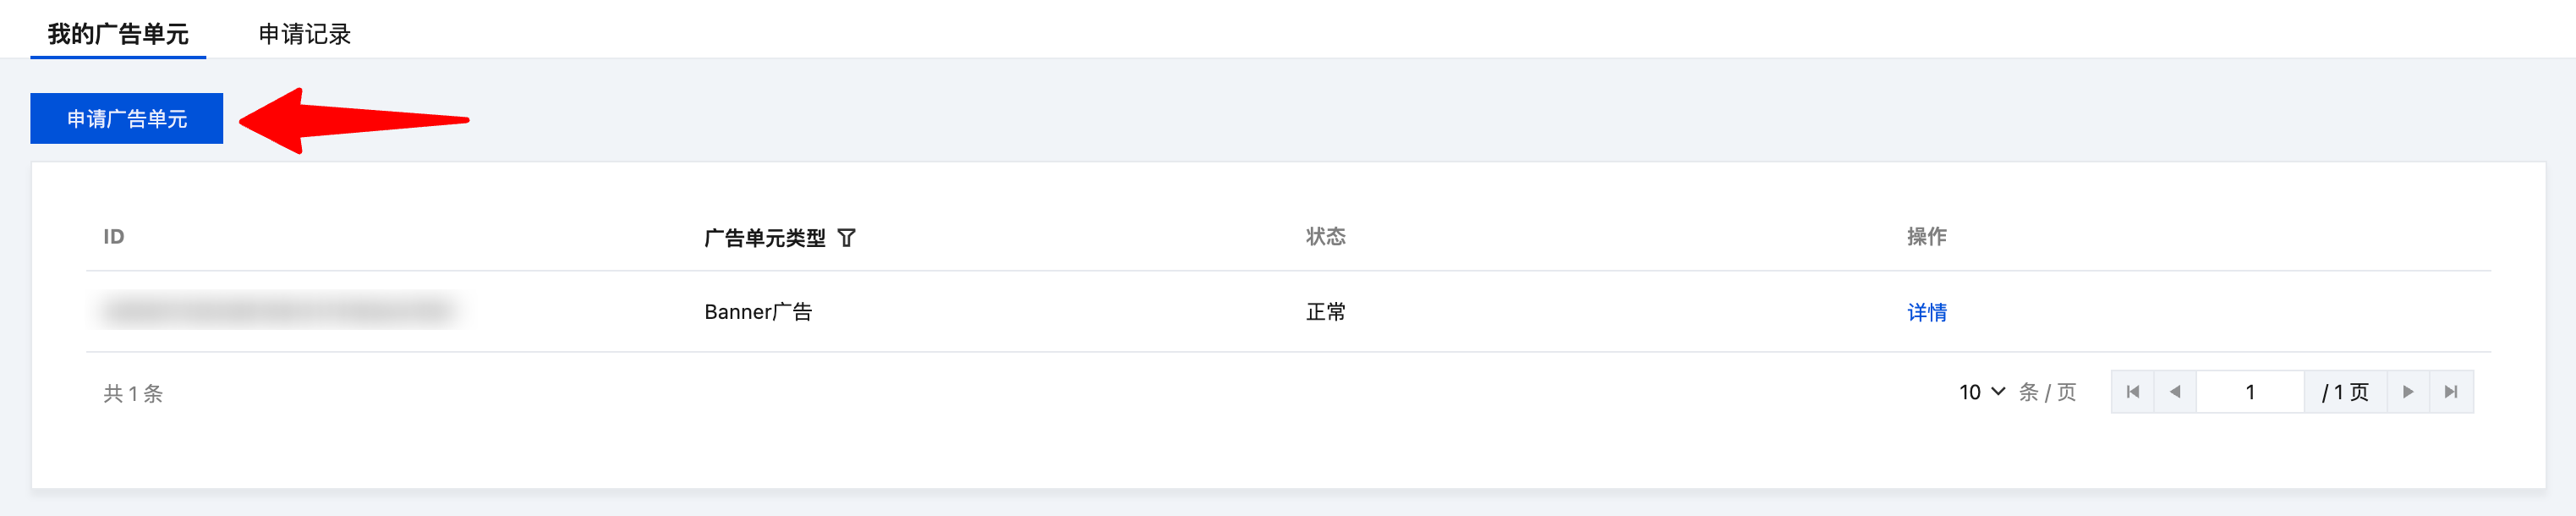Click the ID column header
This screenshot has height=516, width=2576.
click(x=114, y=237)
